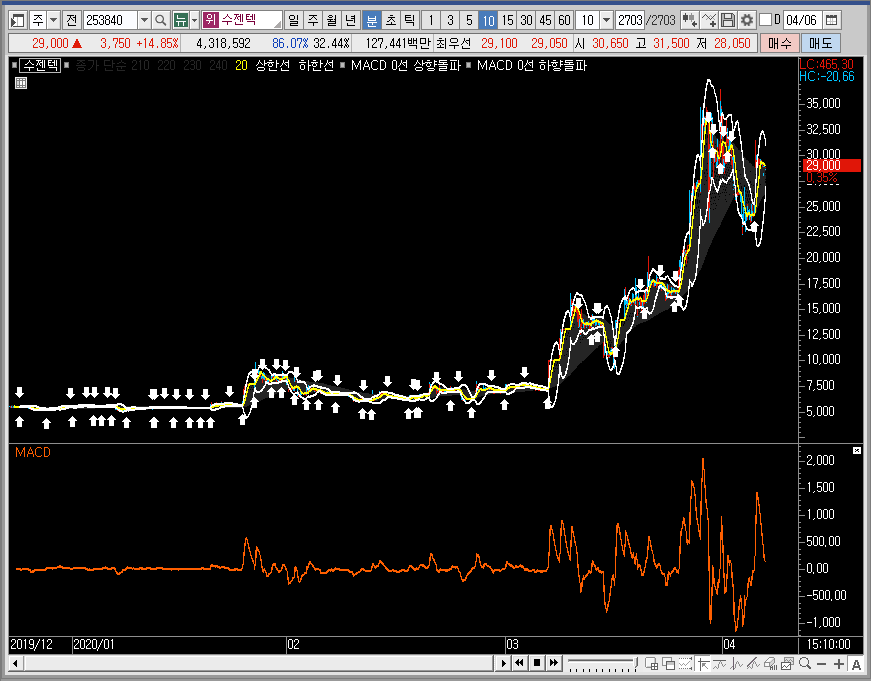
Task: Select the 분 minute chart mode
Action: (x=372, y=21)
